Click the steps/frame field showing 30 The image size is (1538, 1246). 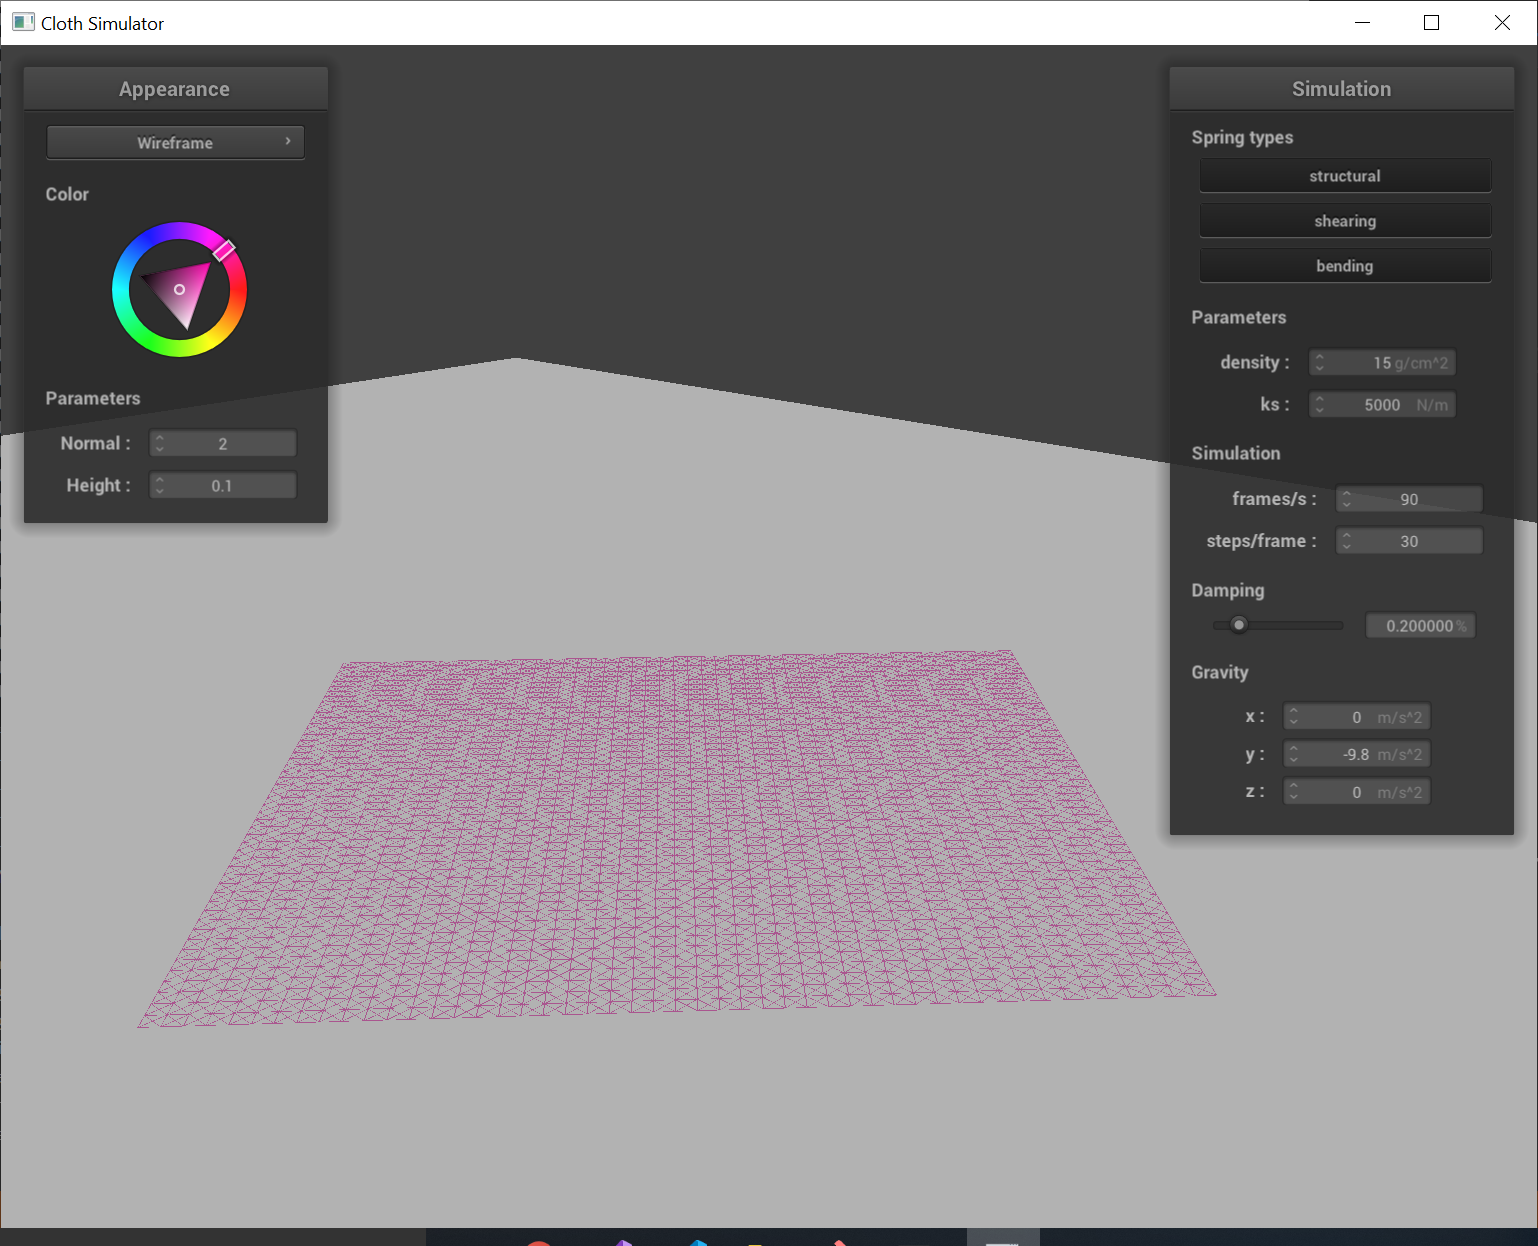click(1409, 541)
